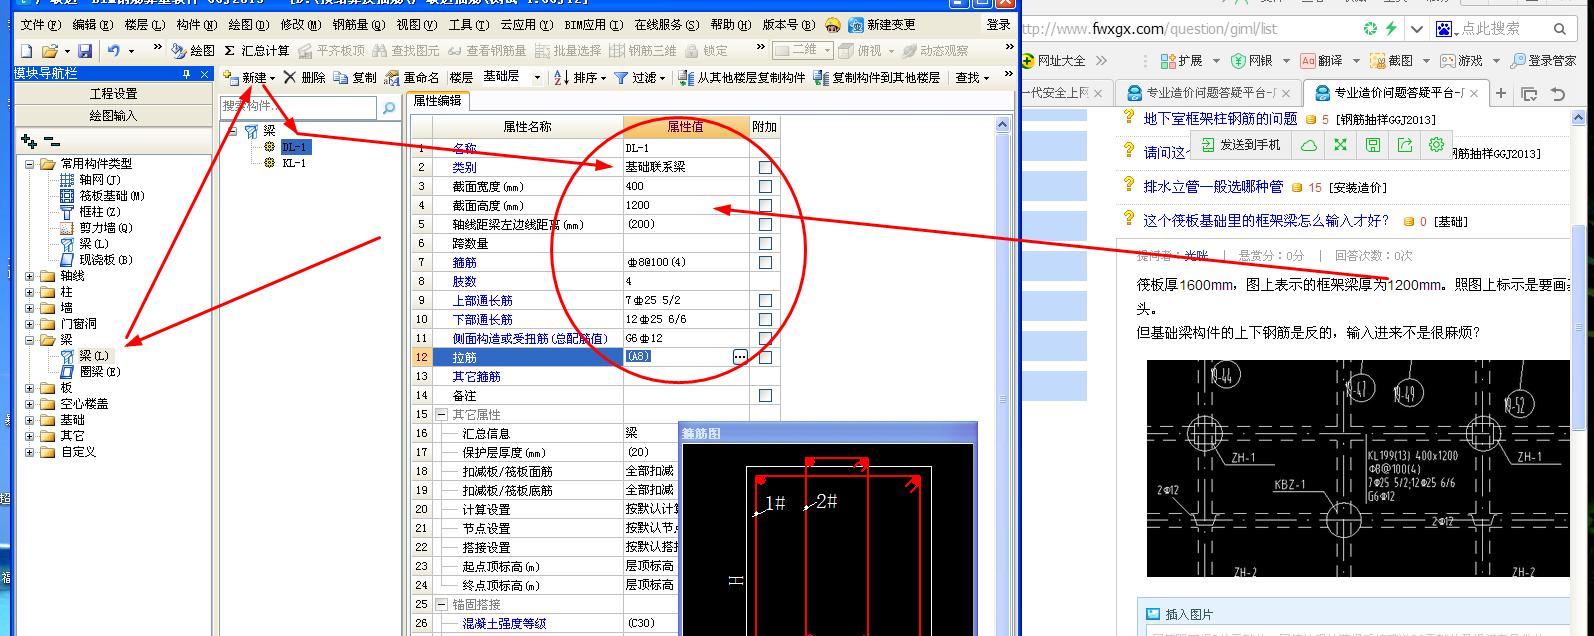Click the gear settings icon in the browser floating toolbar
Viewport: 1594px width, 636px height.
[1436, 145]
